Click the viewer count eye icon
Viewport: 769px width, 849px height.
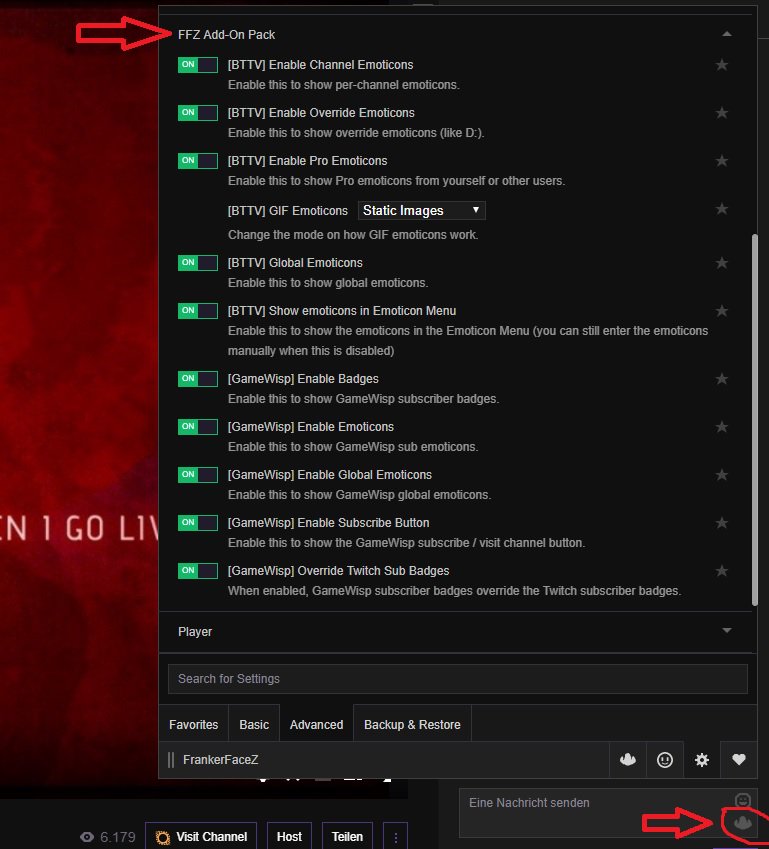[x=87, y=837]
